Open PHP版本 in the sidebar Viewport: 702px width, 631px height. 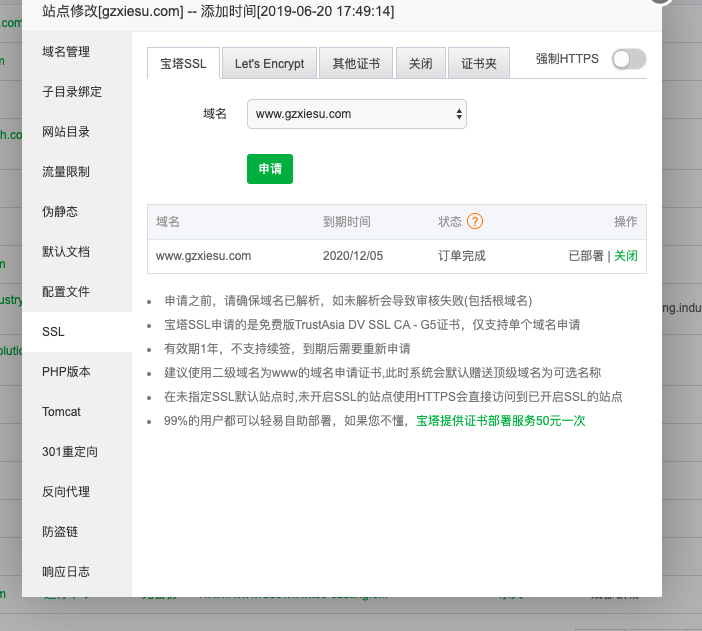point(77,372)
